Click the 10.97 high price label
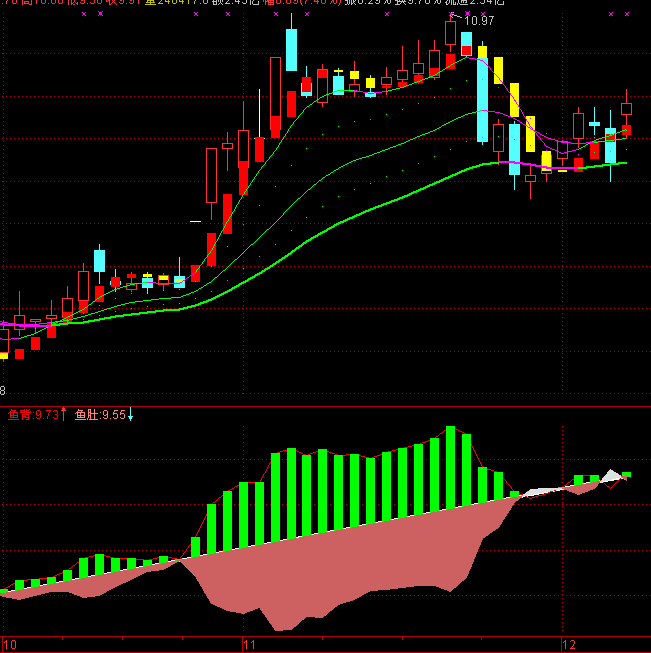The height and width of the screenshot is (653, 651). pyautogui.click(x=479, y=20)
